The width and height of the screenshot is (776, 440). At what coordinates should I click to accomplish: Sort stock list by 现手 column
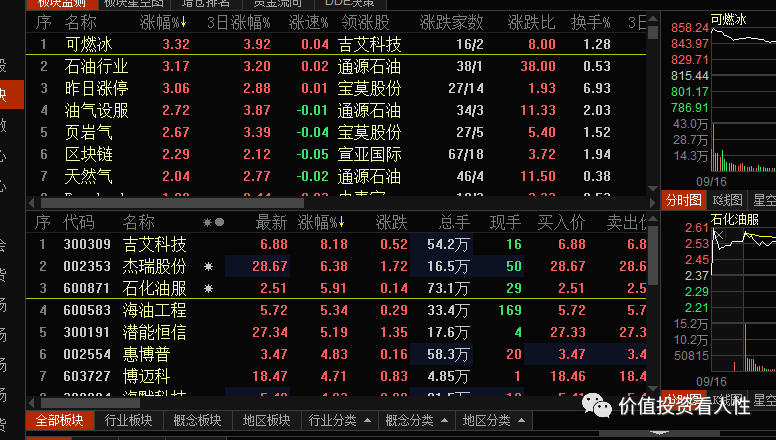coord(505,223)
